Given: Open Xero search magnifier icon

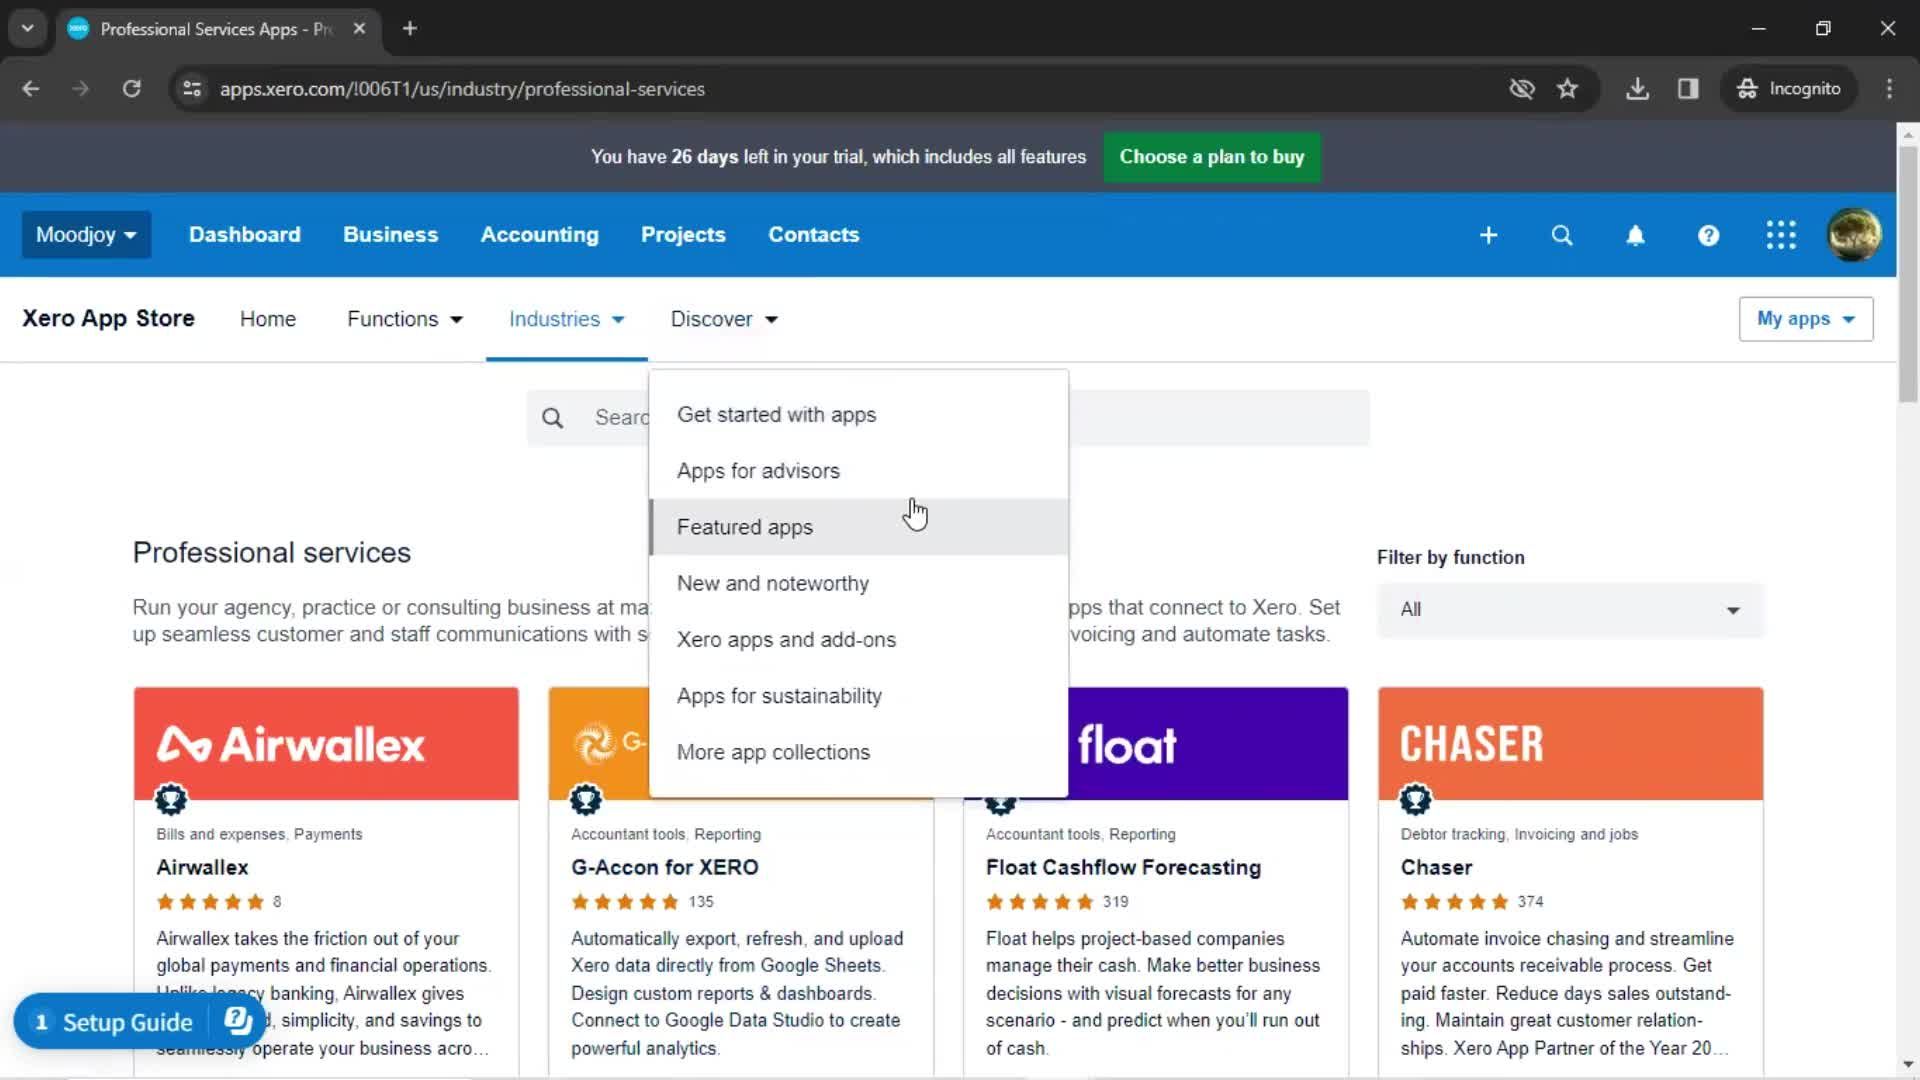Looking at the screenshot, I should coord(1561,235).
